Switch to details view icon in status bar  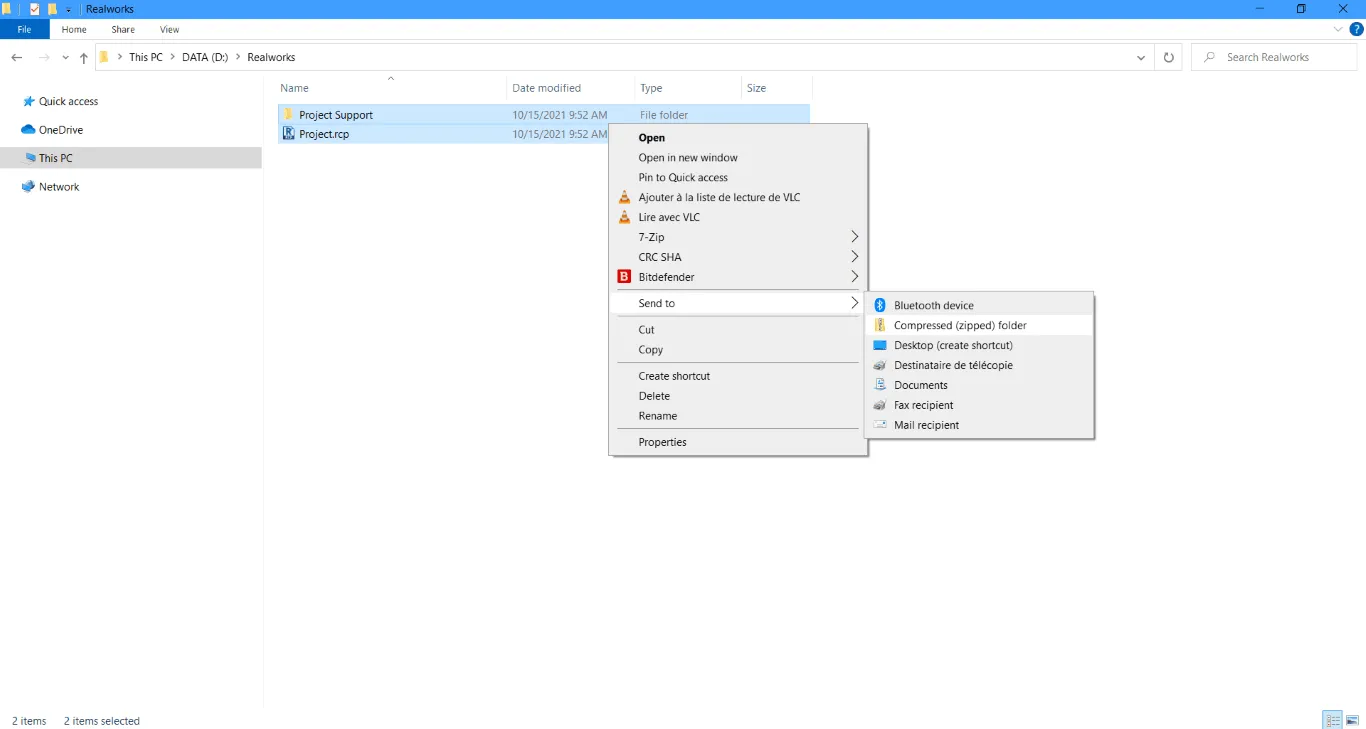[1333, 720]
